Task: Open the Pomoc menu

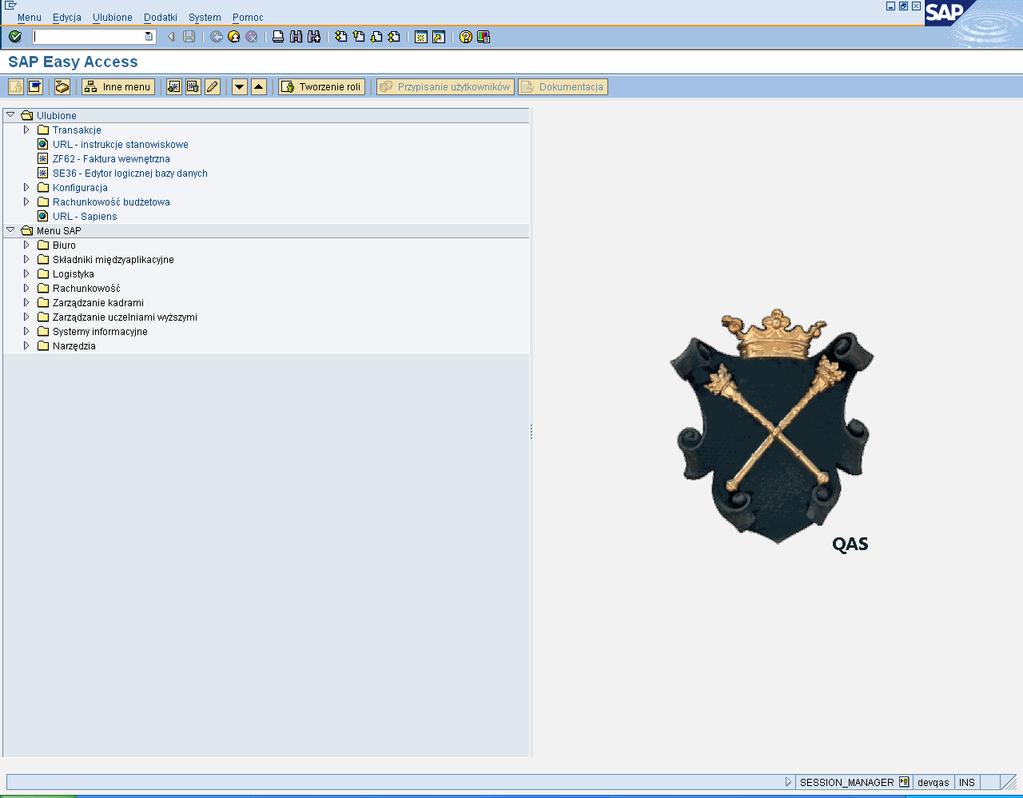Action: [x=248, y=18]
